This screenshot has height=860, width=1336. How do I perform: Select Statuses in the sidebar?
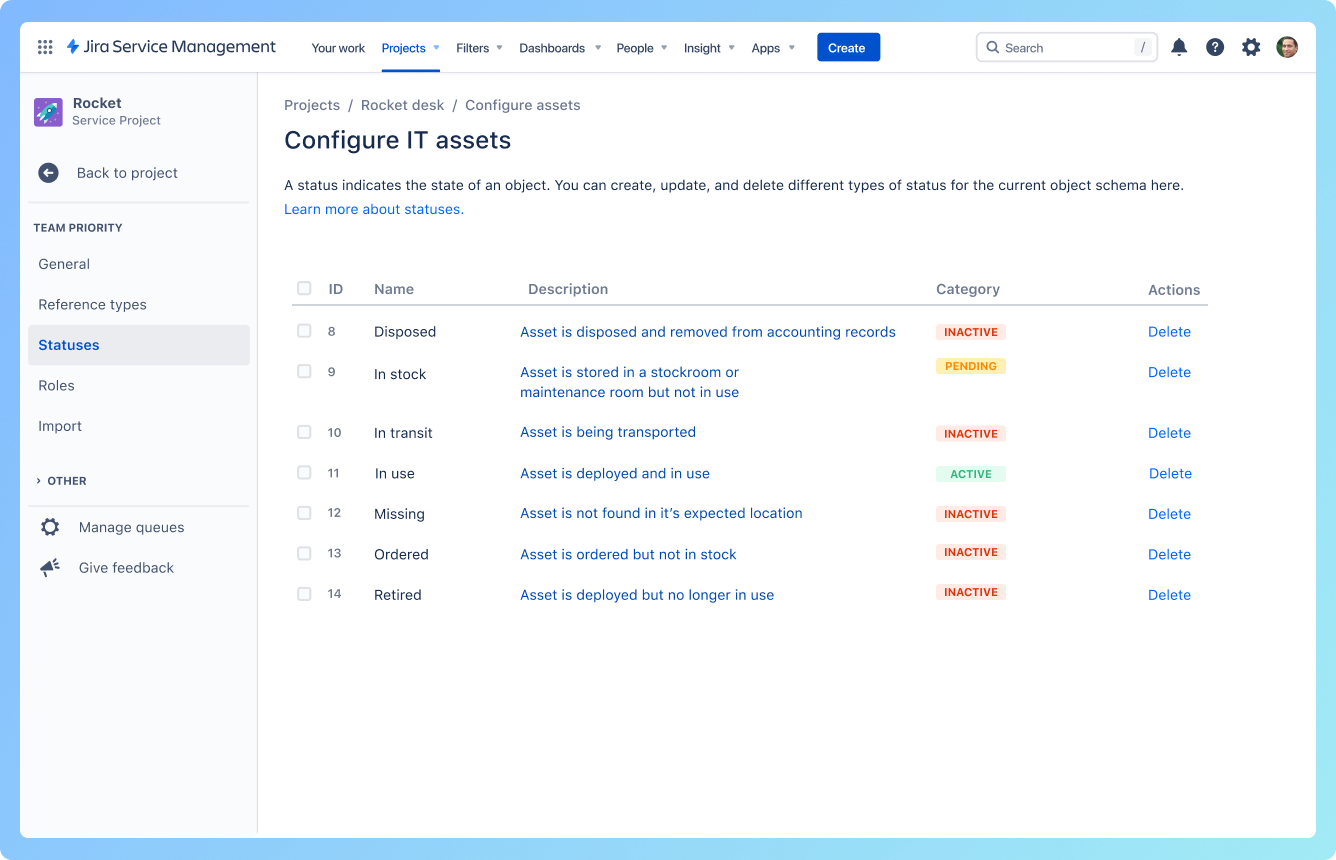68,345
